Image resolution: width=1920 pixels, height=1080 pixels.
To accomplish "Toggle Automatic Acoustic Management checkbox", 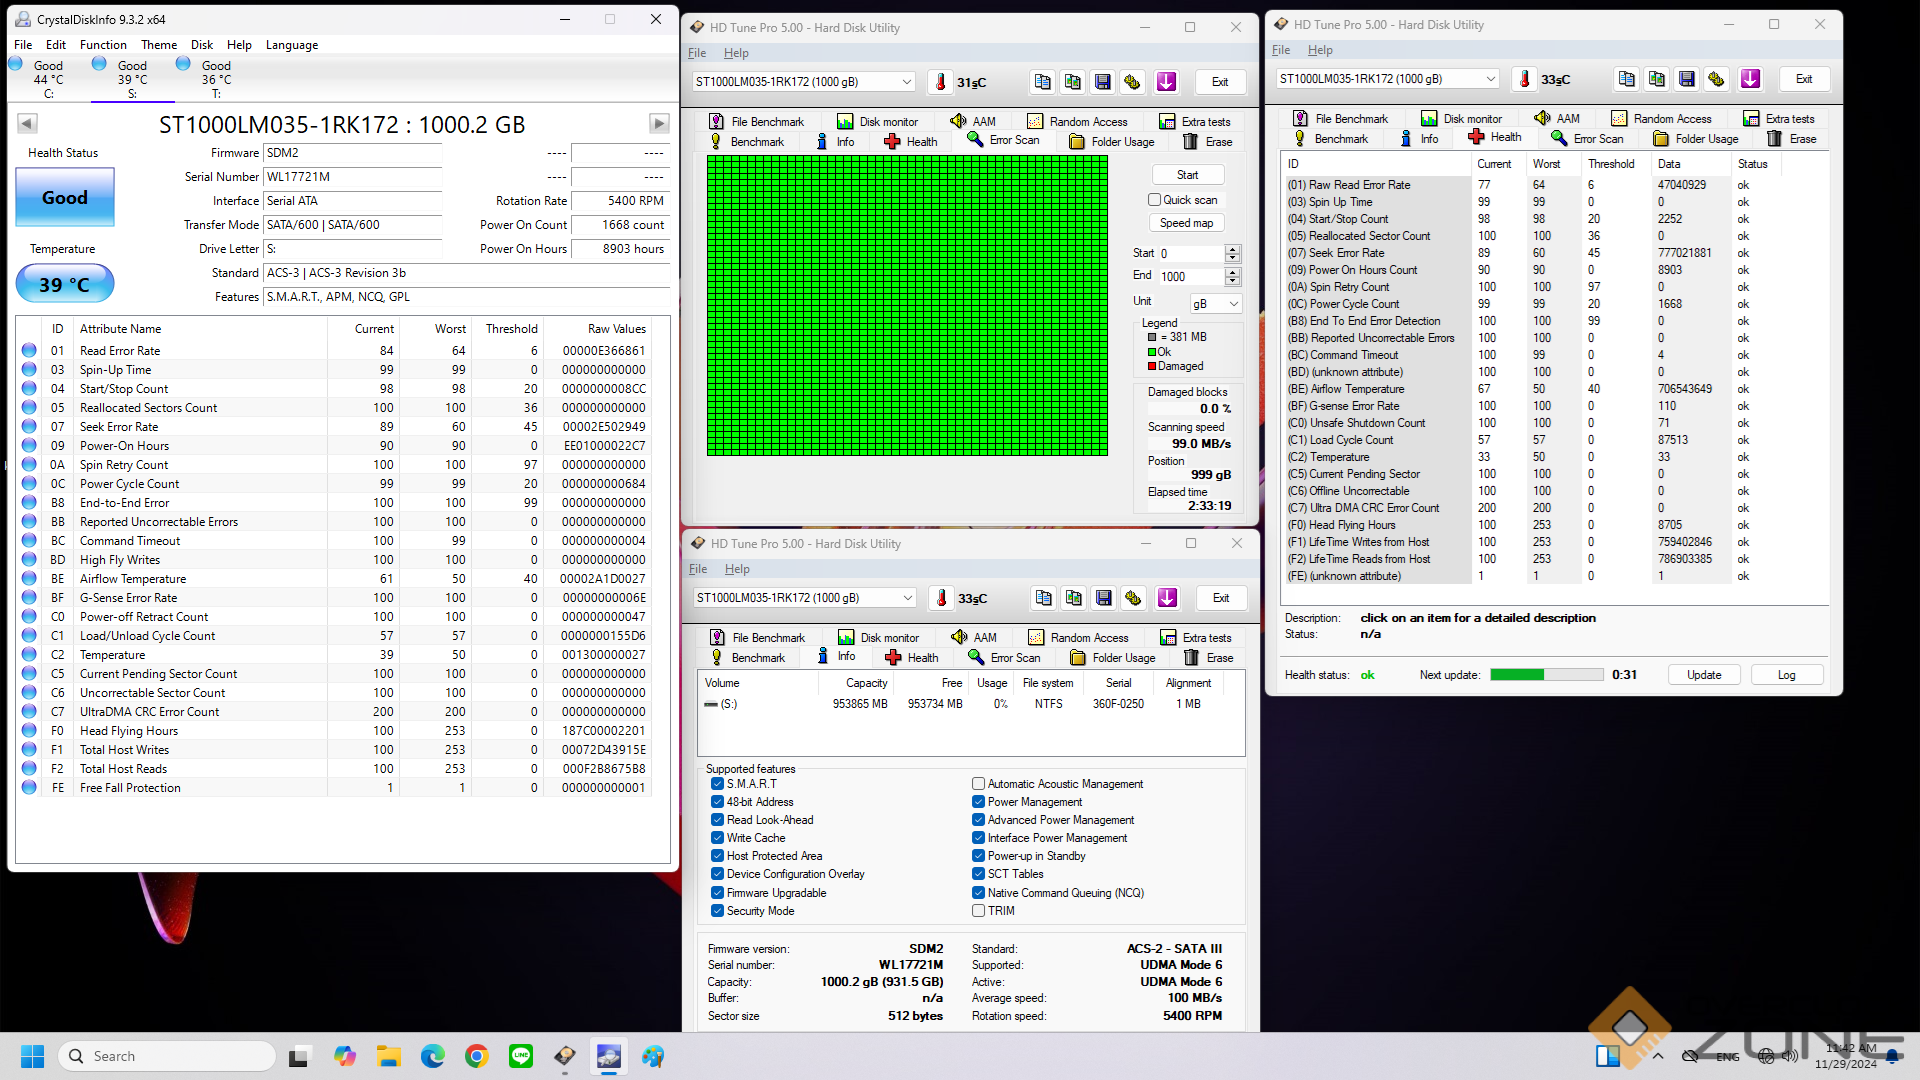I will pyautogui.click(x=978, y=784).
